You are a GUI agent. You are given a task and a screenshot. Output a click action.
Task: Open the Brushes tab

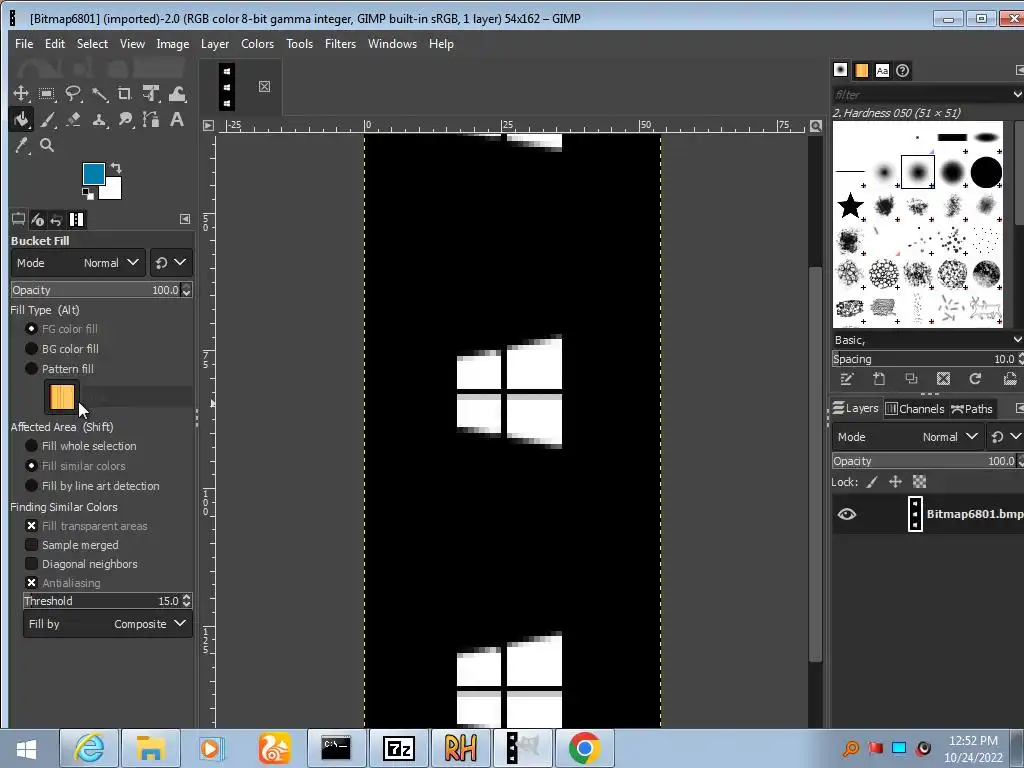coord(840,70)
